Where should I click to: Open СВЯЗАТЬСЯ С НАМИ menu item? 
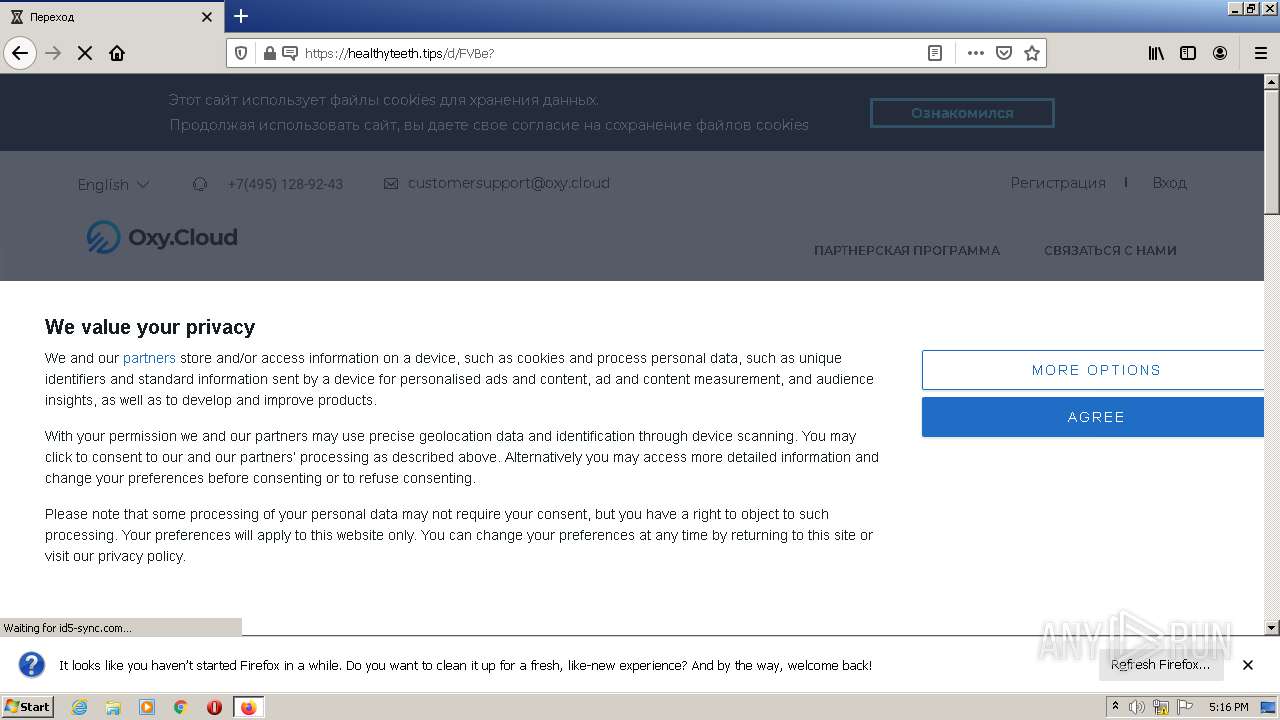tap(1110, 251)
